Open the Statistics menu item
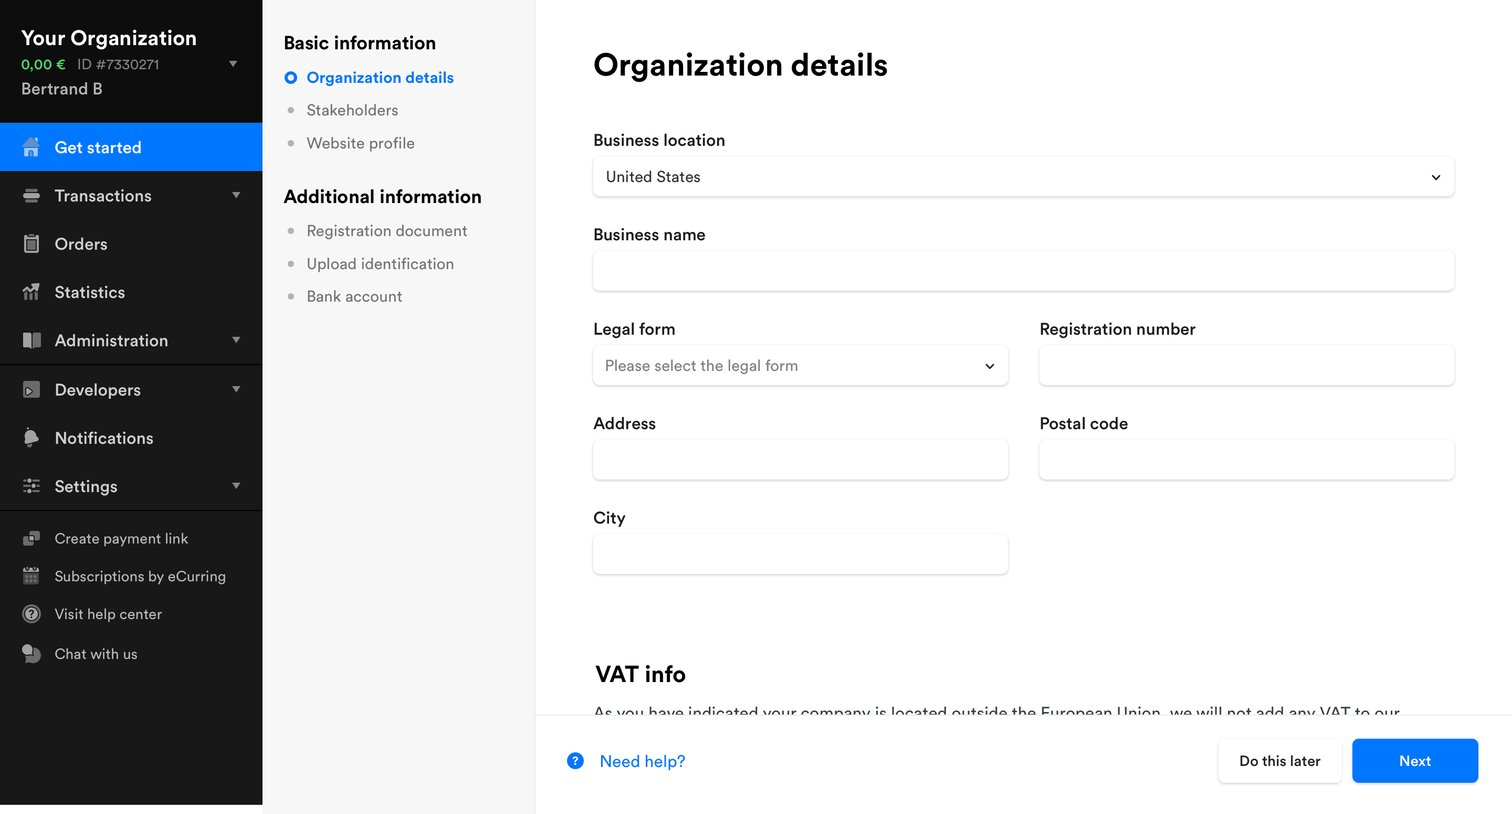The width and height of the screenshot is (1512, 814). (x=131, y=292)
